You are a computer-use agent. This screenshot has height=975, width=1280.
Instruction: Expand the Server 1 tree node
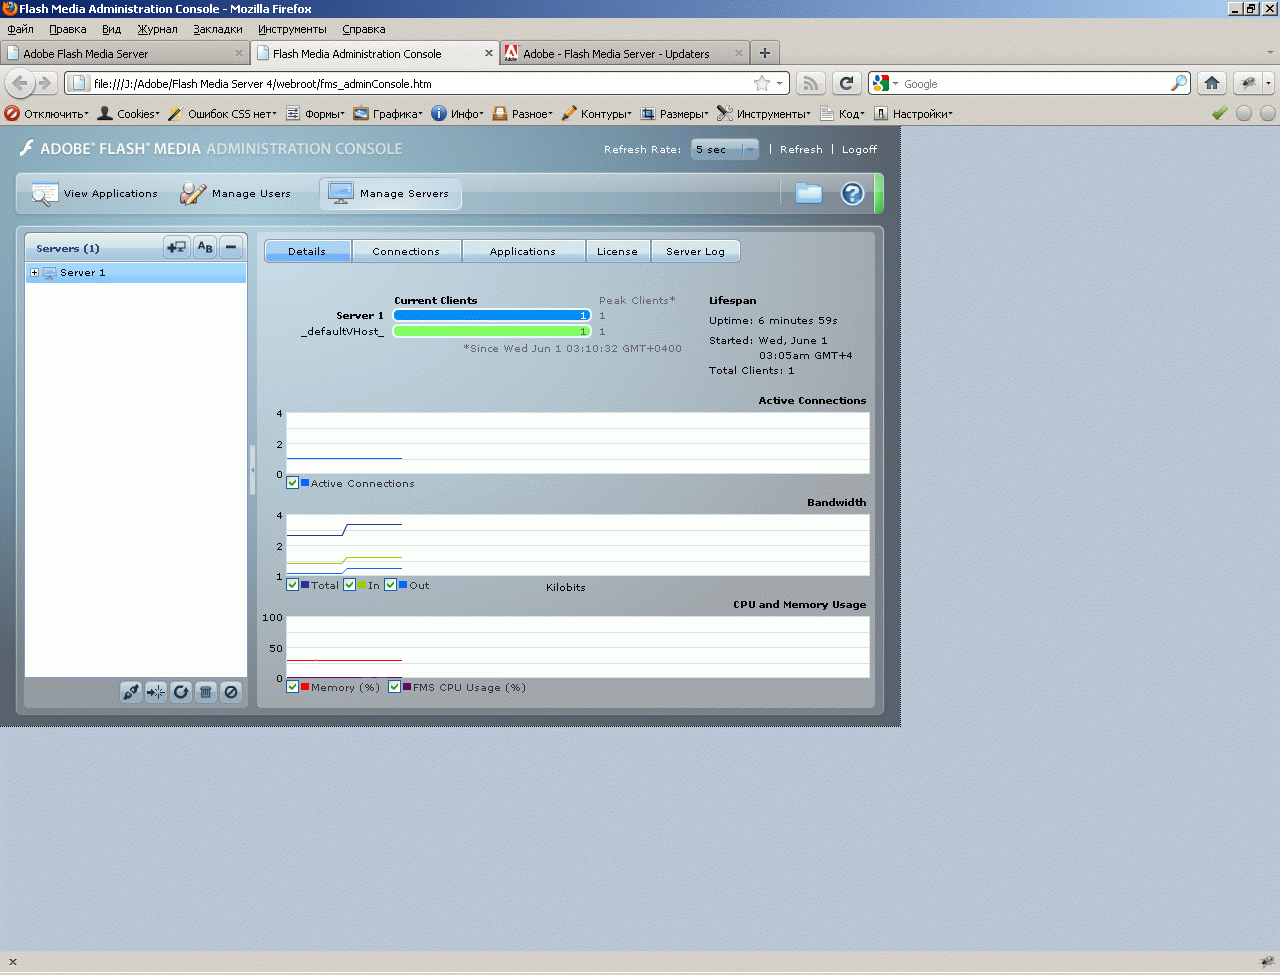click(x=34, y=273)
